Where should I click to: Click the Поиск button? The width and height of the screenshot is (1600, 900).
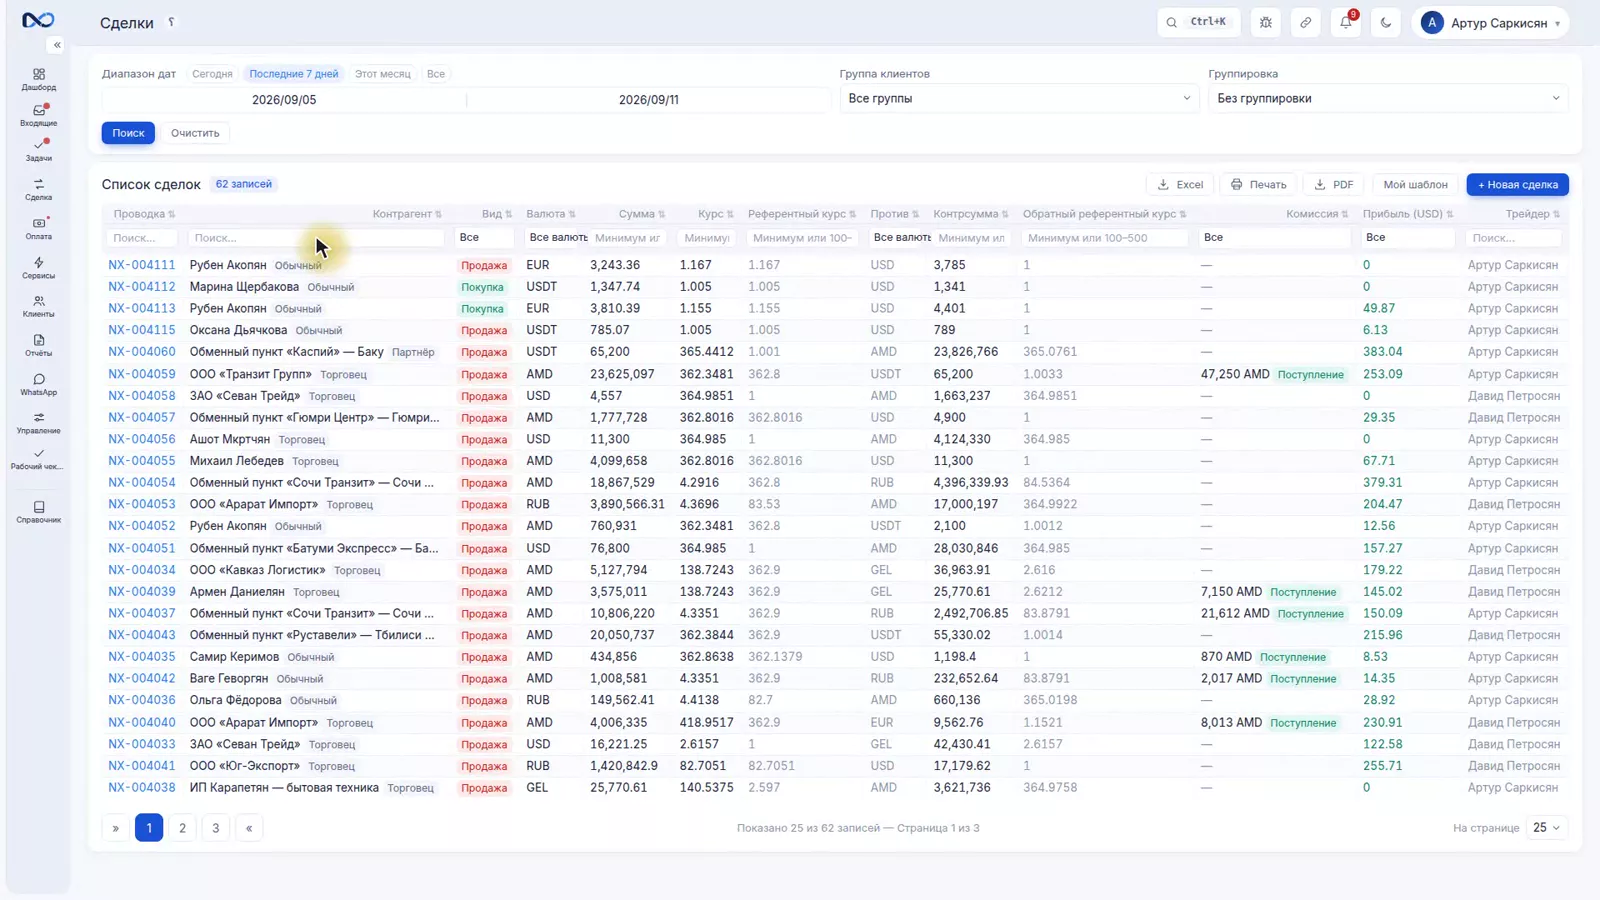(128, 133)
